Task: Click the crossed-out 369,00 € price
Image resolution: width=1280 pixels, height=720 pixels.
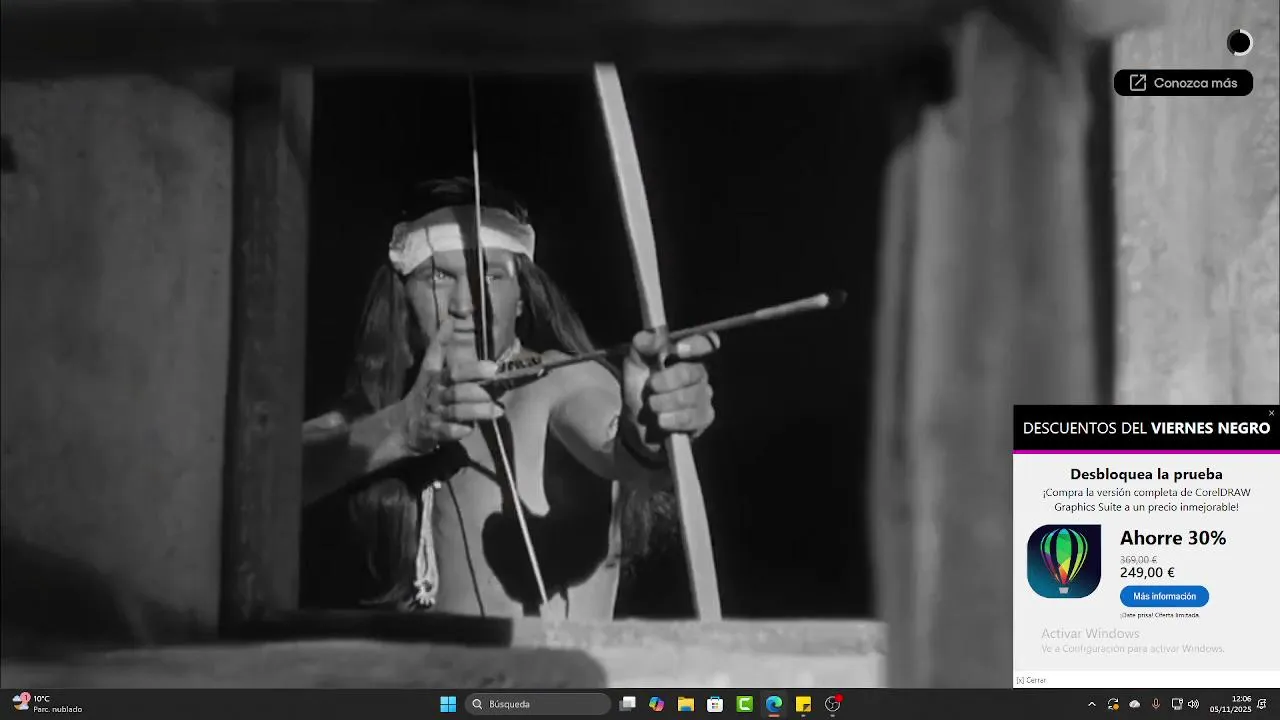Action: click(1138, 560)
